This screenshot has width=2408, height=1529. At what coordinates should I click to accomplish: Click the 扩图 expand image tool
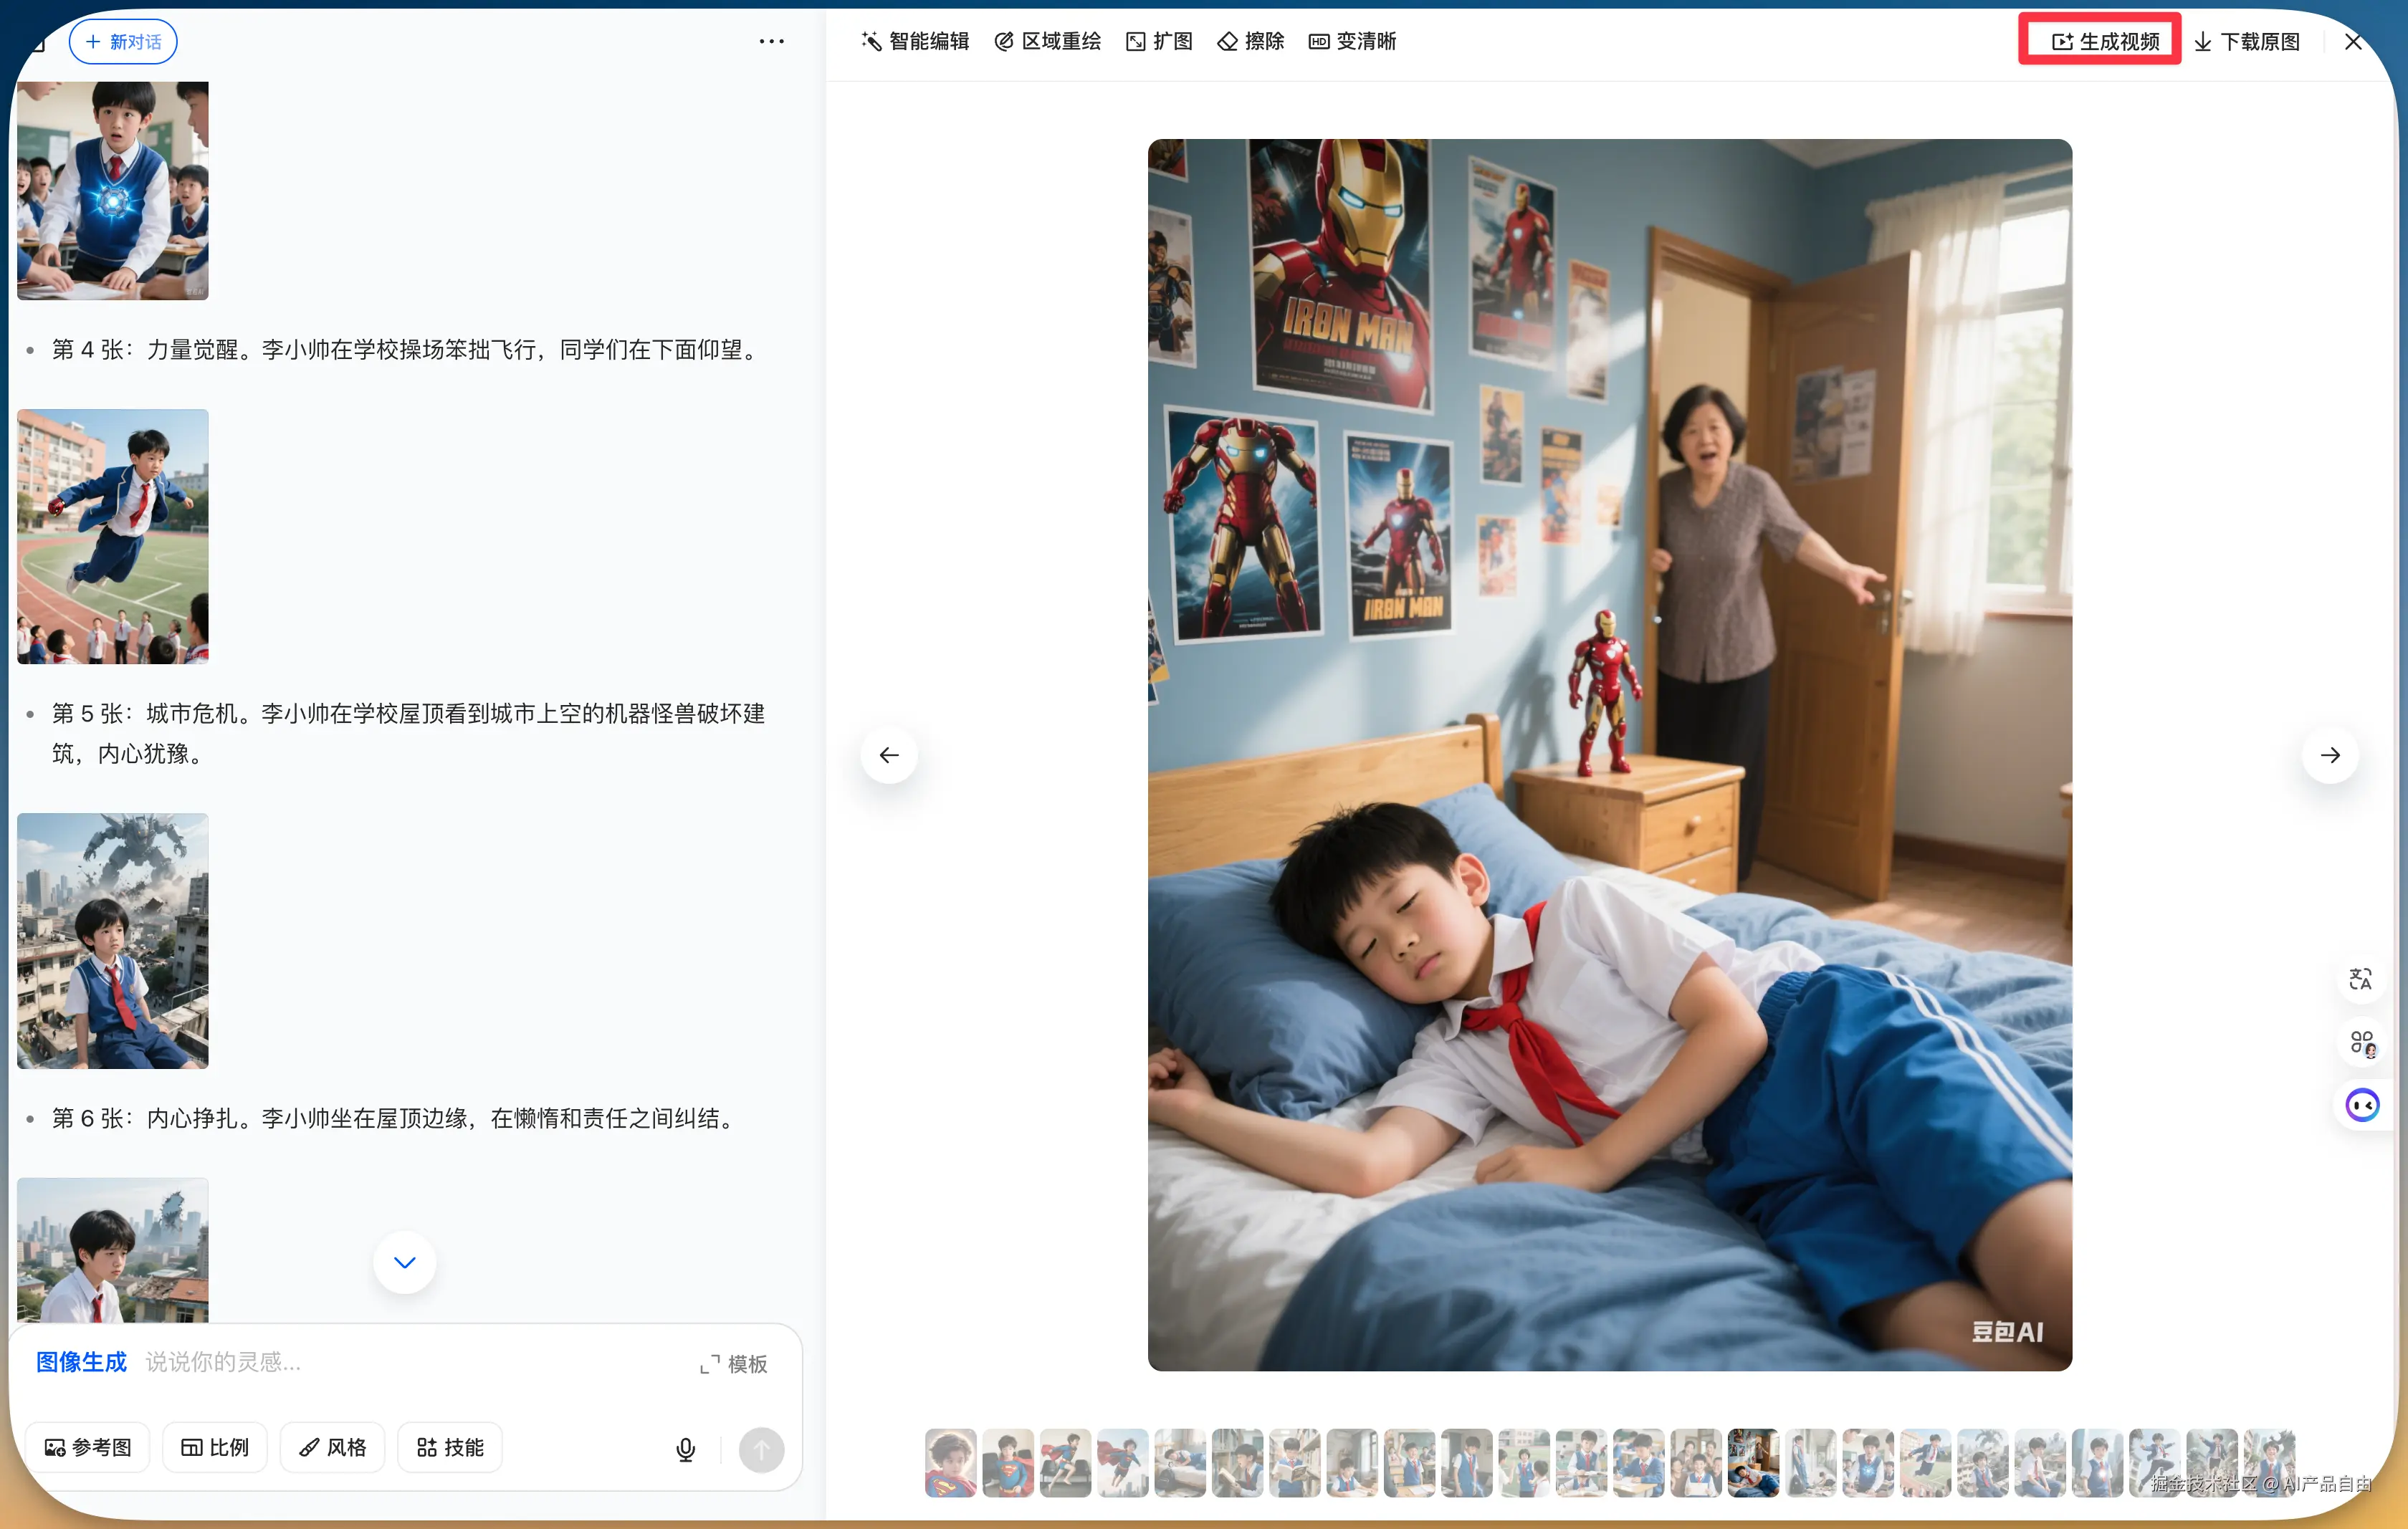click(1159, 41)
